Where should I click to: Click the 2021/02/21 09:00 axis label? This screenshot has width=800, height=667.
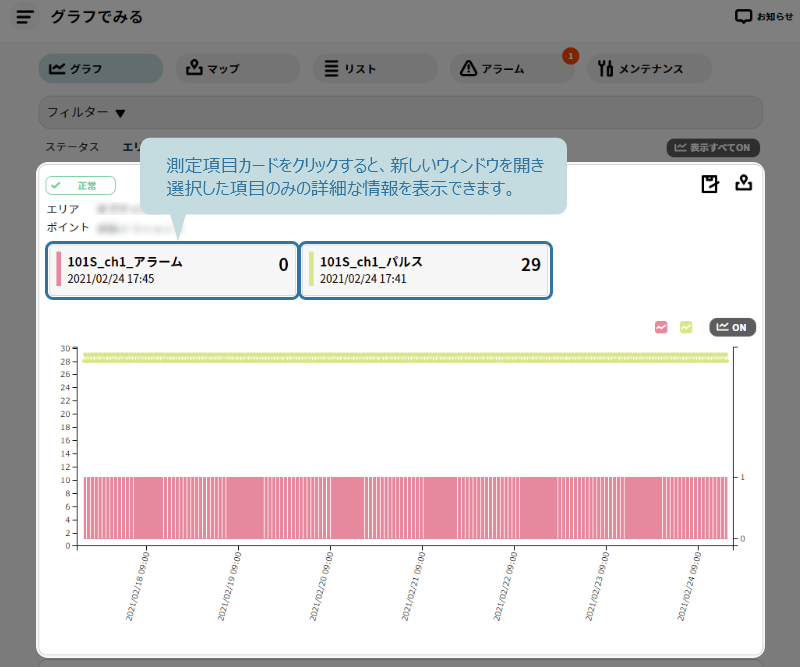pyautogui.click(x=413, y=586)
